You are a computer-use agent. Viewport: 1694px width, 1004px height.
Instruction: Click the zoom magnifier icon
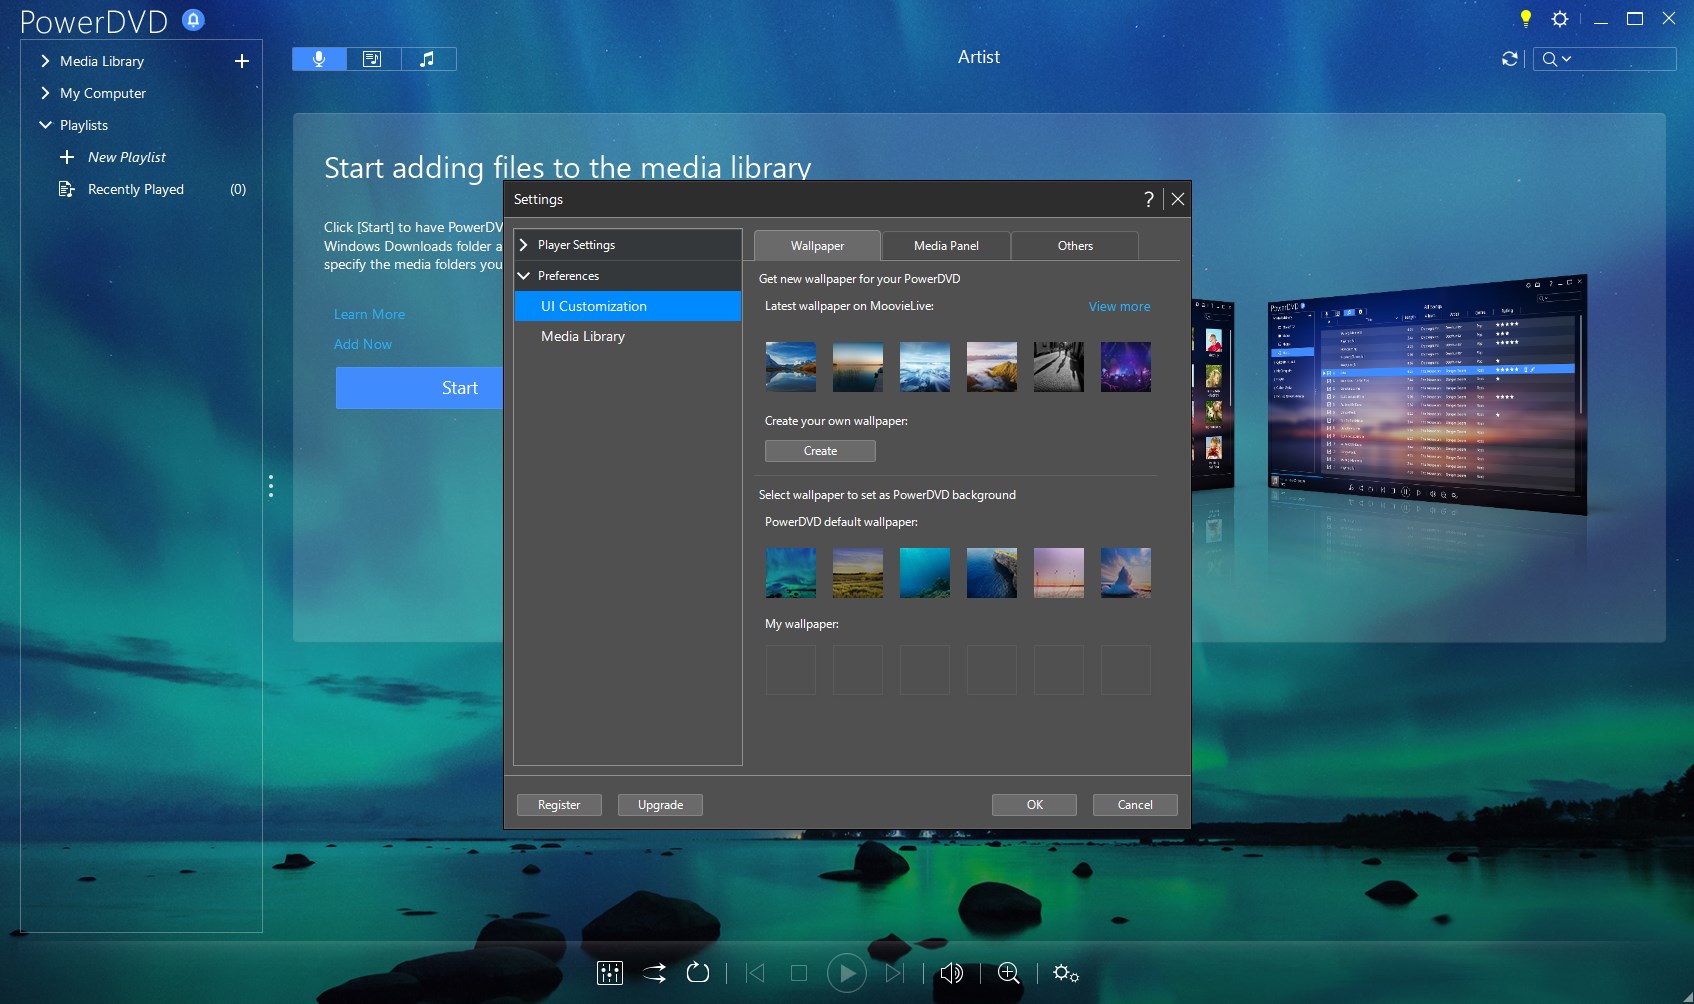pos(1009,973)
